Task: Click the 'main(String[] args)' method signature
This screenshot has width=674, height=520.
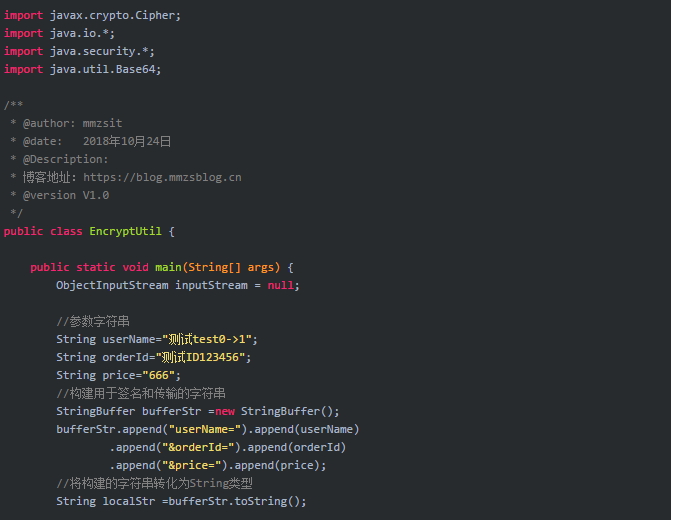Action: [x=218, y=268]
